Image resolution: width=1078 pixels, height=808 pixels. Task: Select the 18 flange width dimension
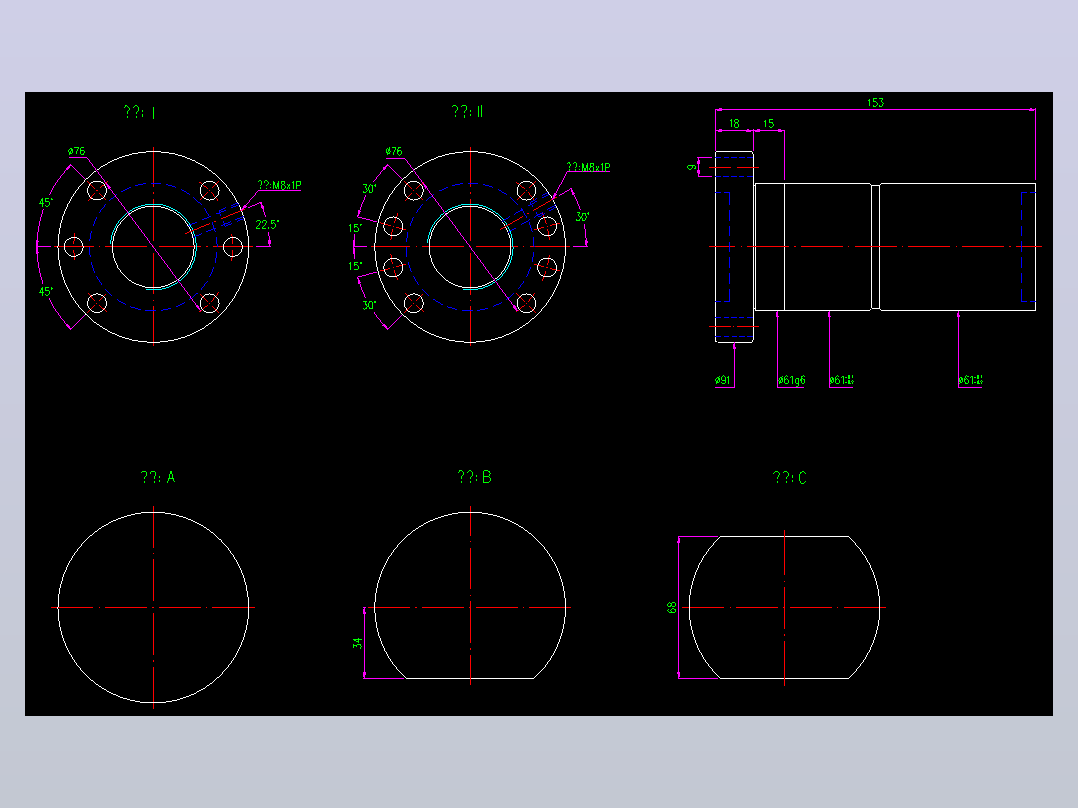(x=734, y=123)
